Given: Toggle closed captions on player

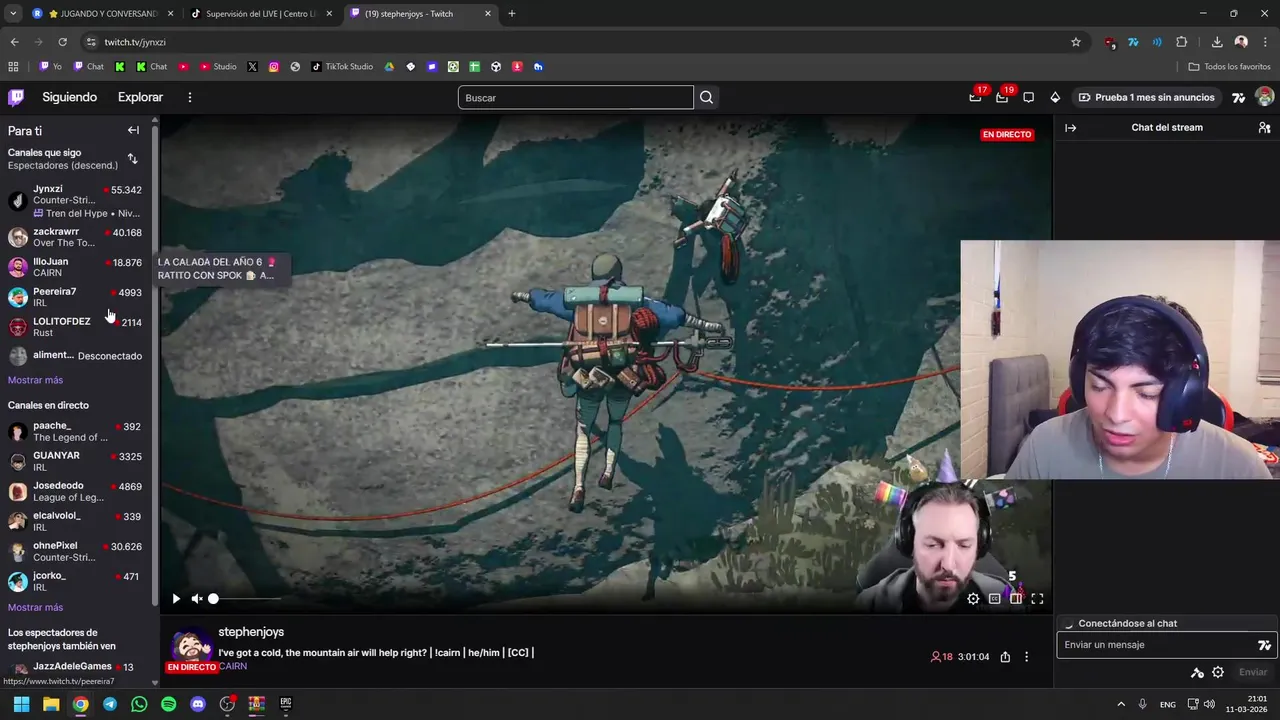Looking at the screenshot, I should (x=994, y=599).
